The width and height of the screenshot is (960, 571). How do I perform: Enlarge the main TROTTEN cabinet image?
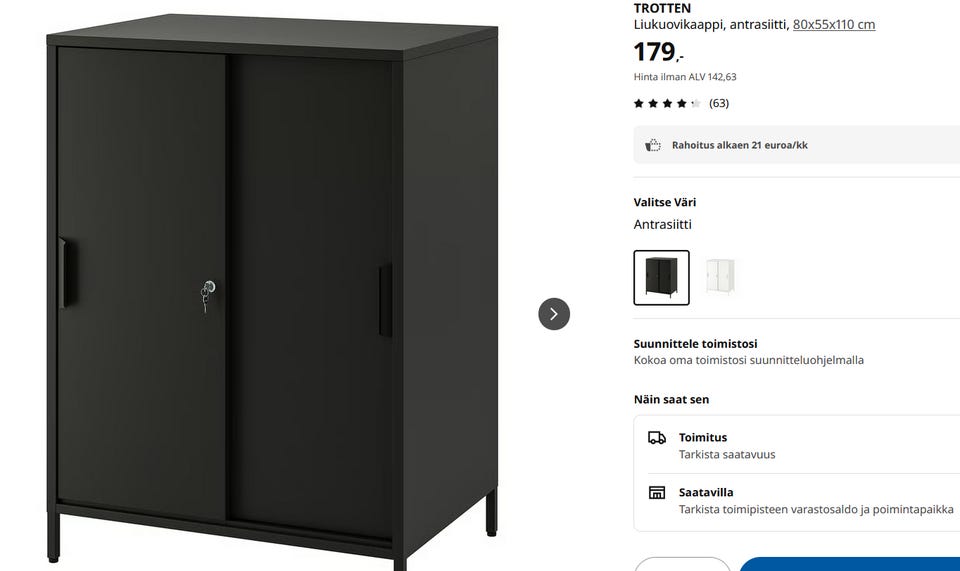coord(272,292)
